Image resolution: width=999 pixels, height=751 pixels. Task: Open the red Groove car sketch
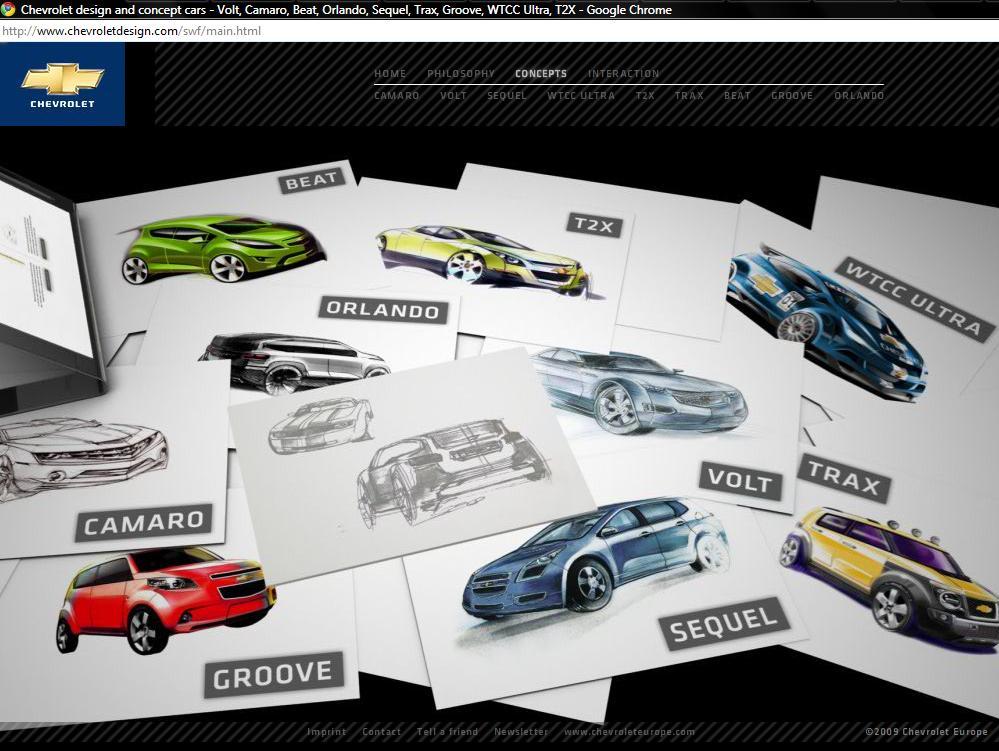(x=167, y=599)
